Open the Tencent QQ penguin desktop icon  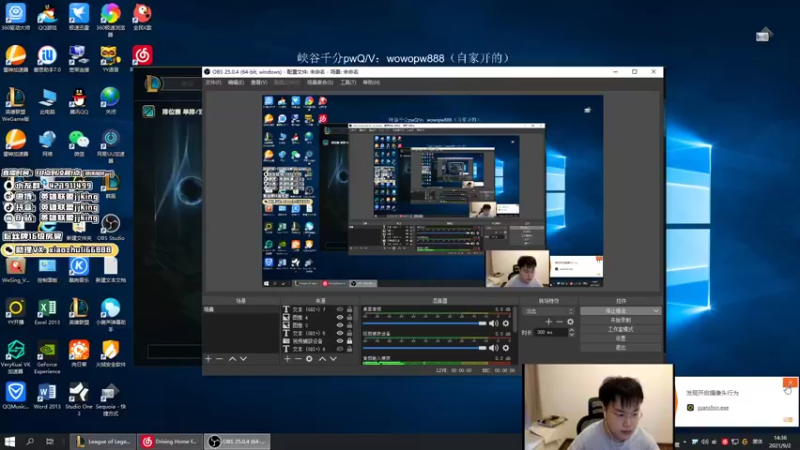click(79, 101)
